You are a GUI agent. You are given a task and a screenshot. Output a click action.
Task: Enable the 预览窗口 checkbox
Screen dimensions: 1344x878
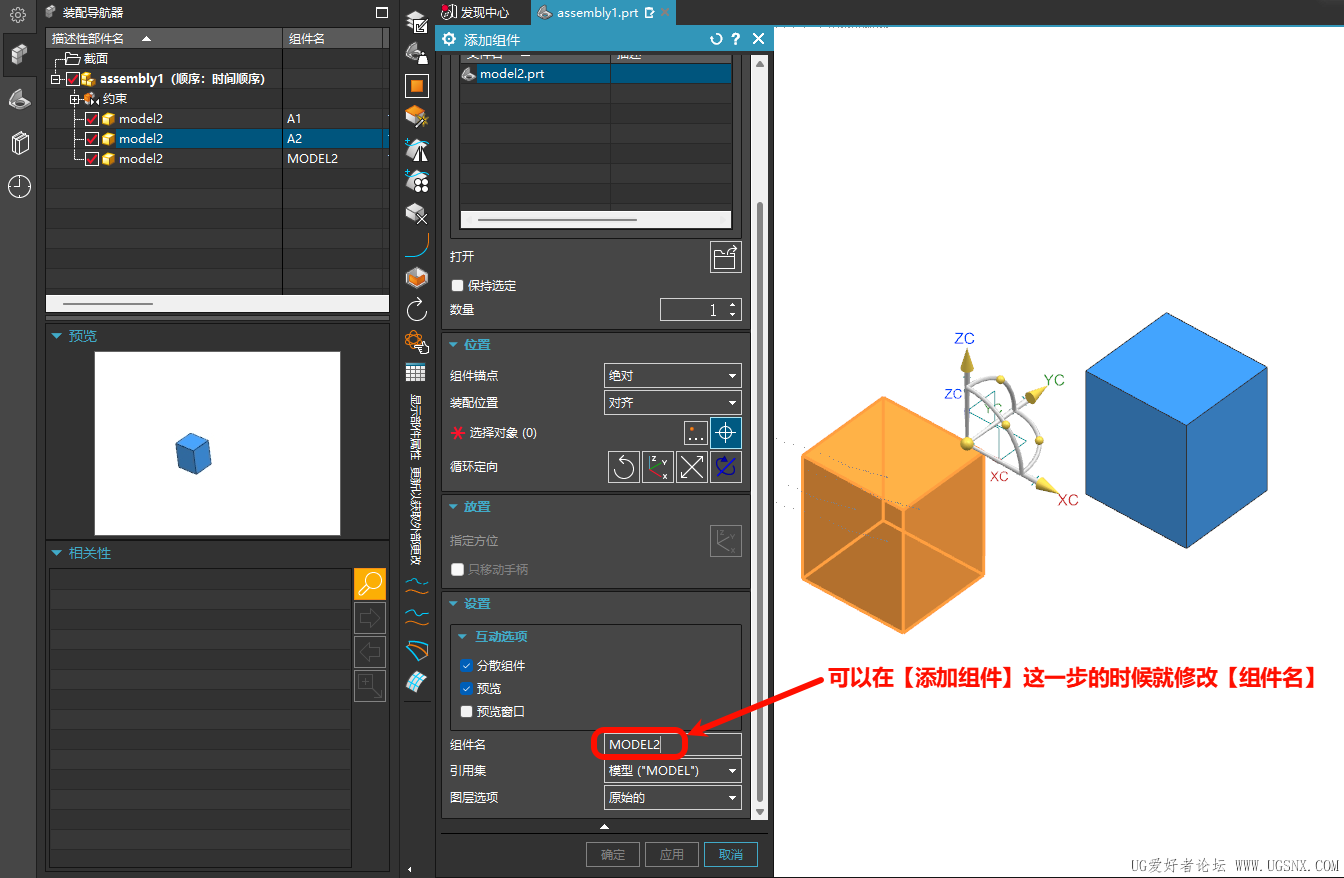[466, 712]
